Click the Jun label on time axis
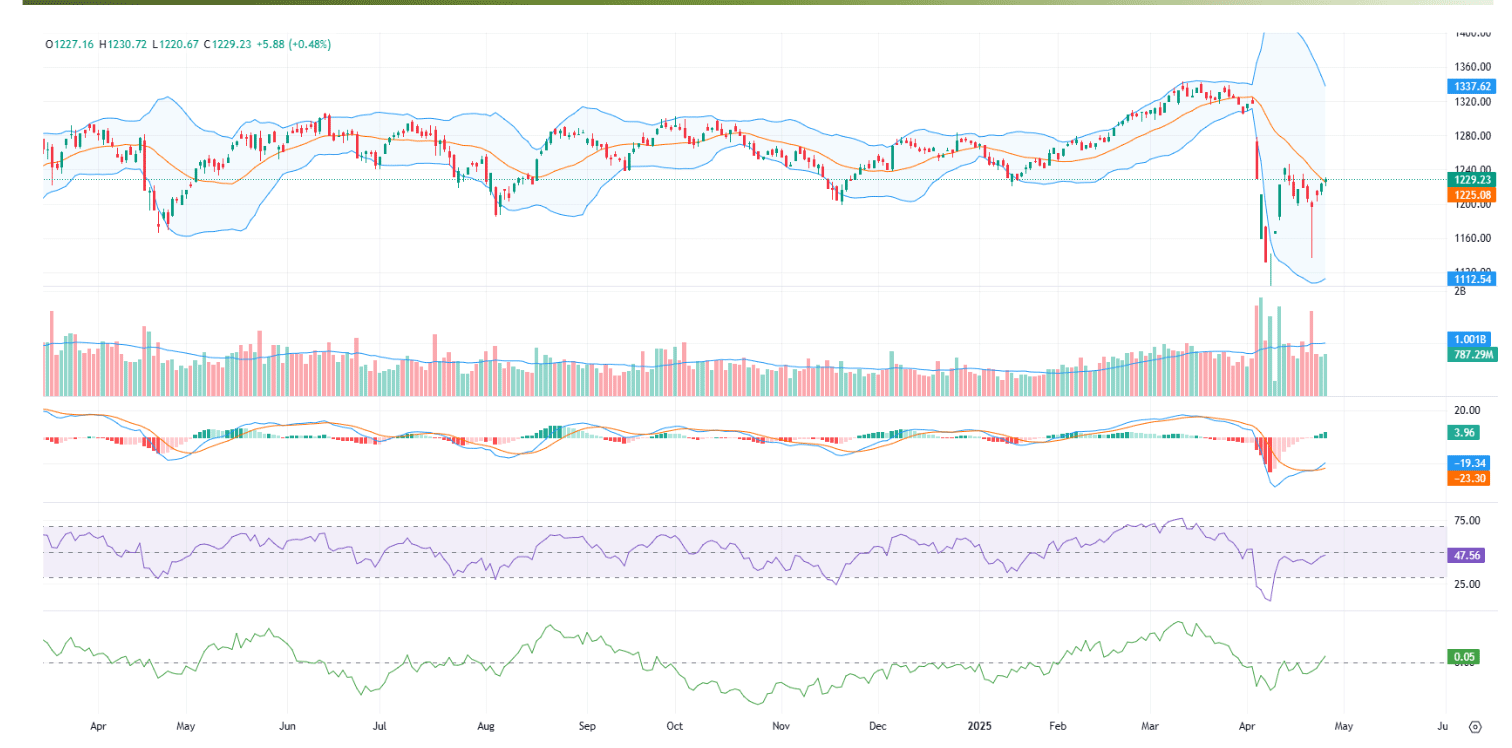 [x=287, y=726]
